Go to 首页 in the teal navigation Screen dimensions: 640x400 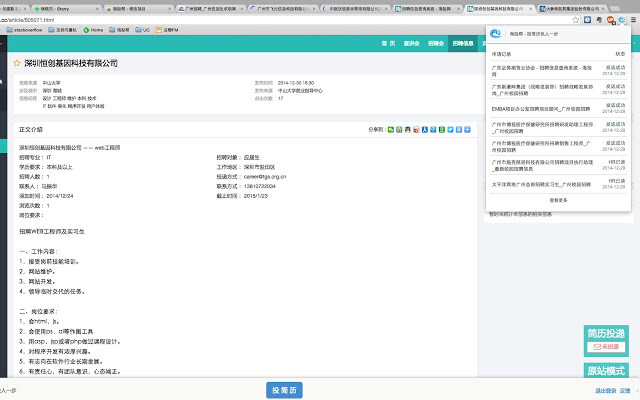point(388,43)
